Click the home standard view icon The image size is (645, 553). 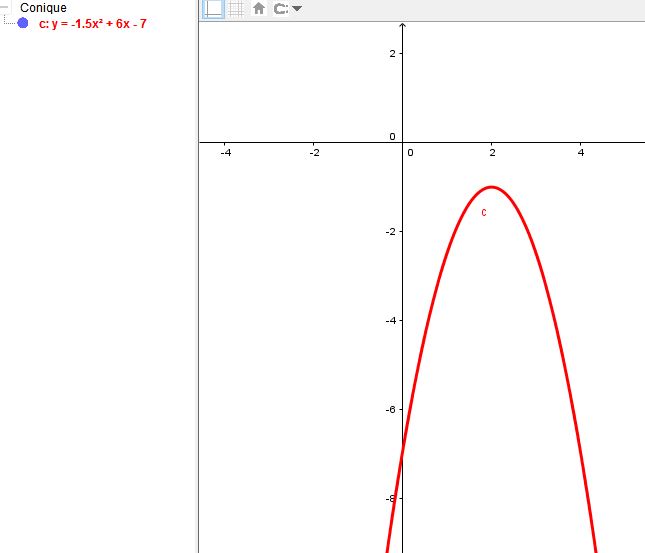point(259,9)
